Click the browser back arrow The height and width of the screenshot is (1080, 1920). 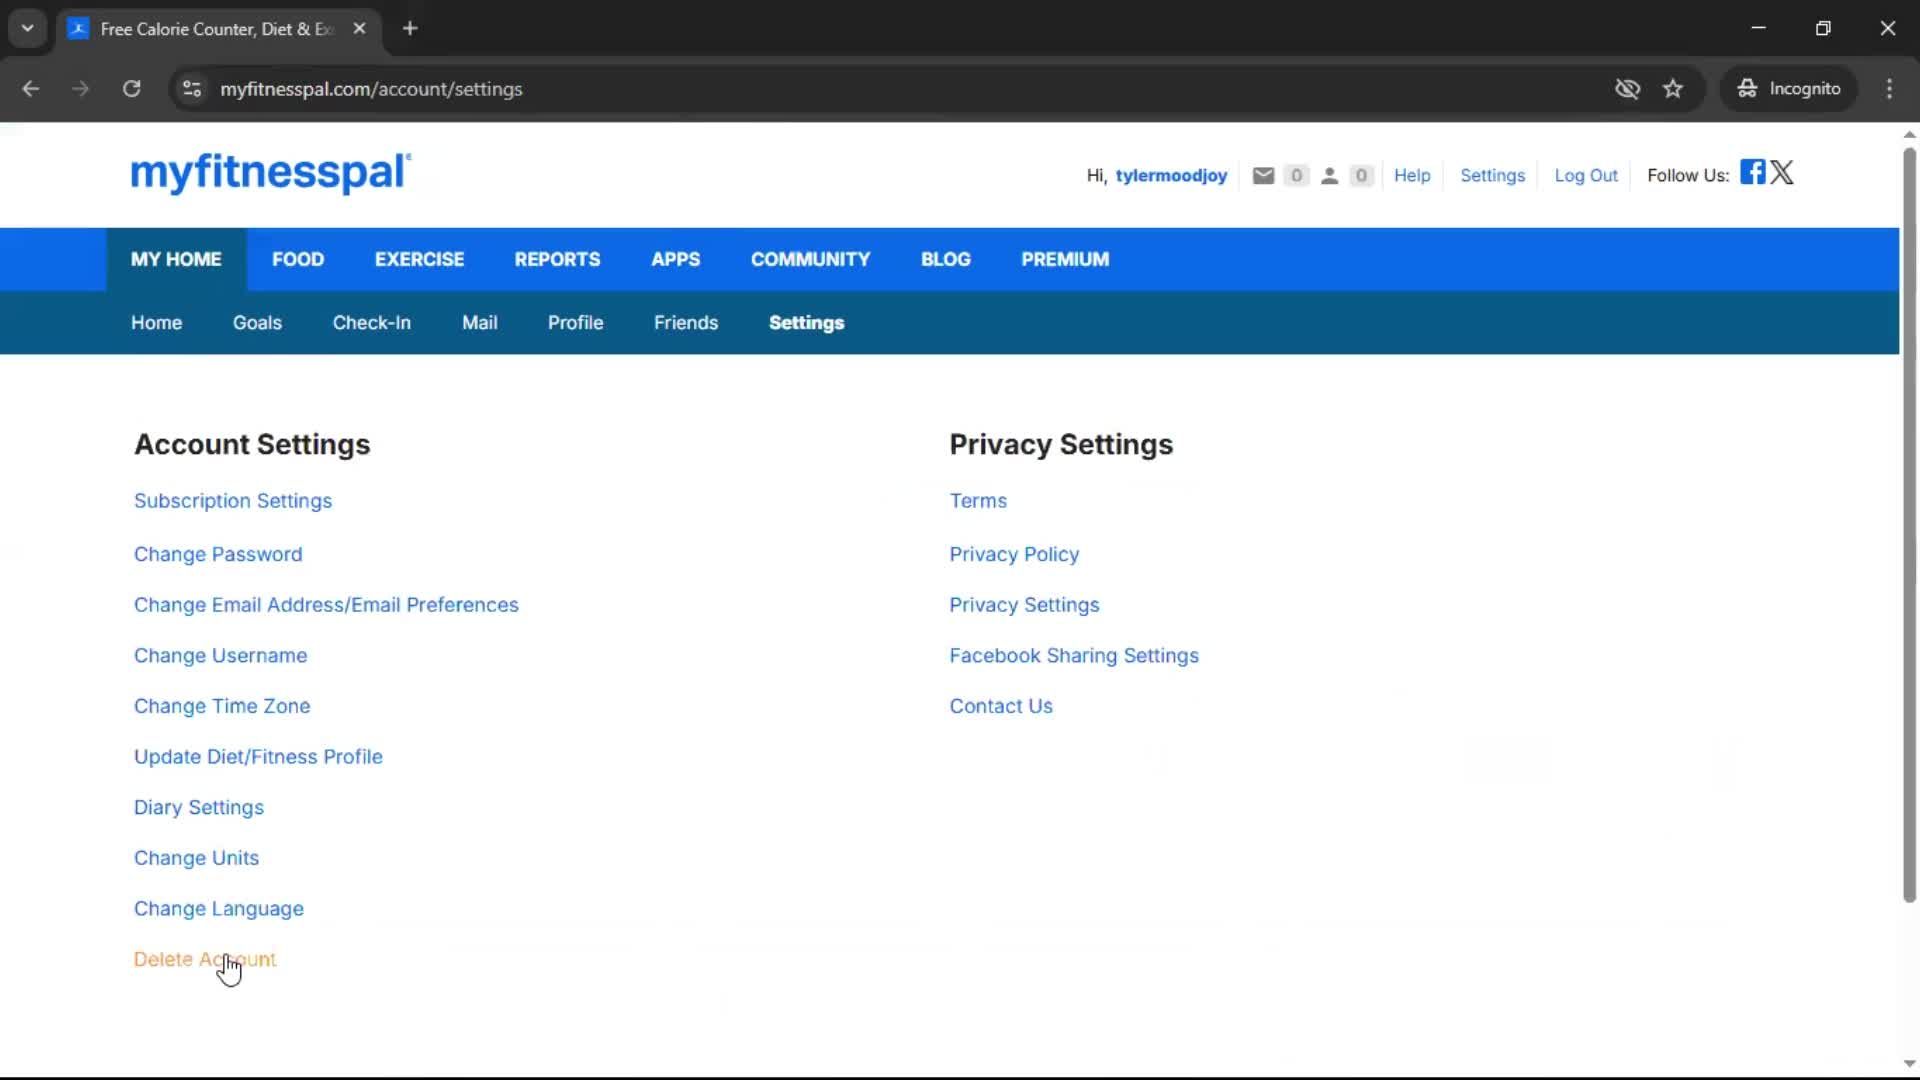[30, 89]
